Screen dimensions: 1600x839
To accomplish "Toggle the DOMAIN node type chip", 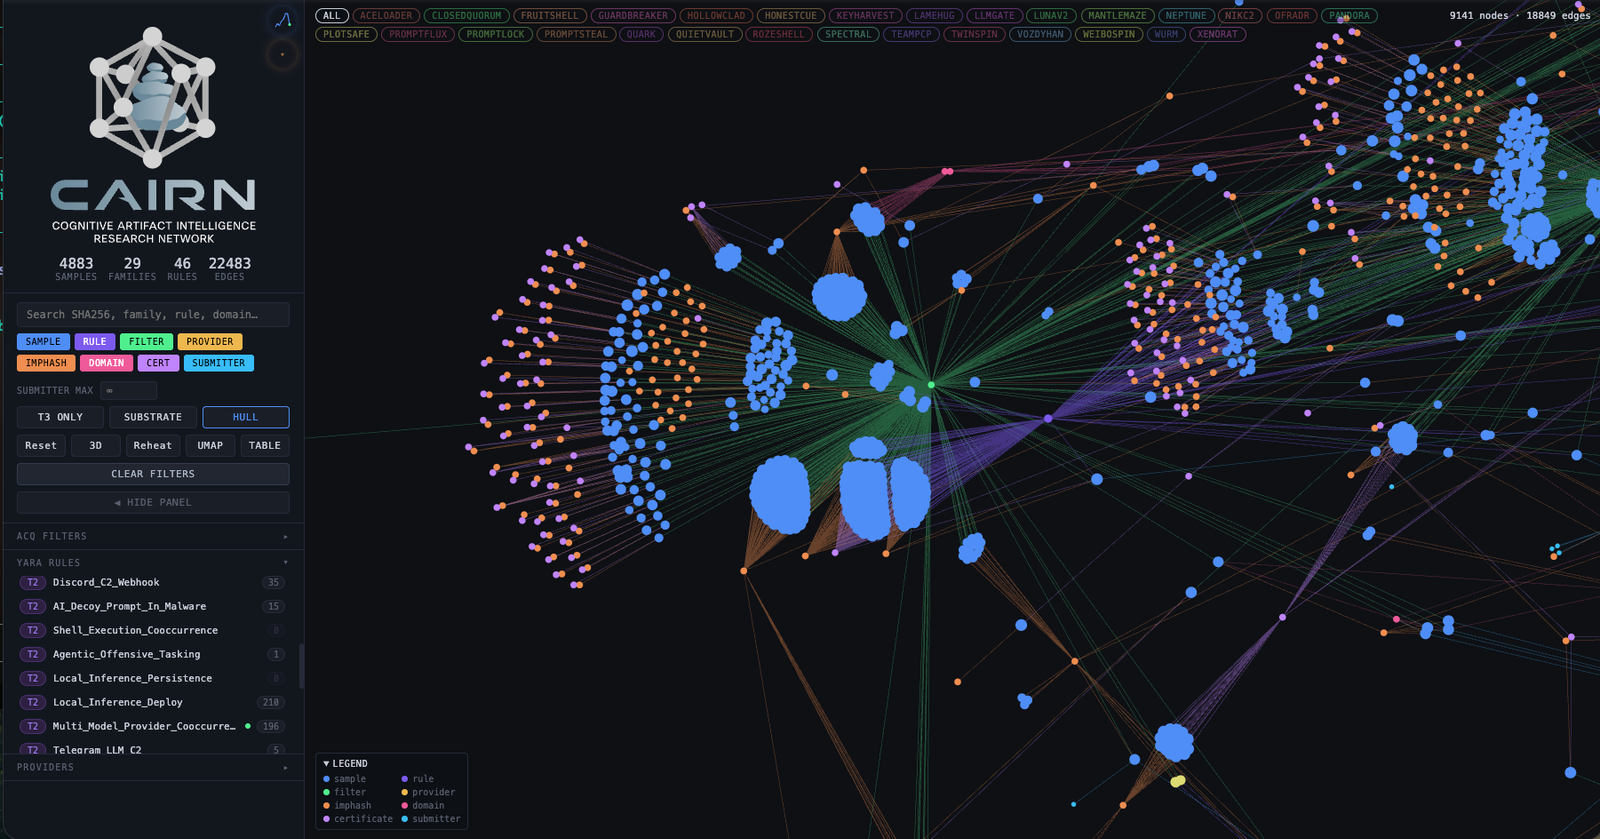I will (106, 363).
